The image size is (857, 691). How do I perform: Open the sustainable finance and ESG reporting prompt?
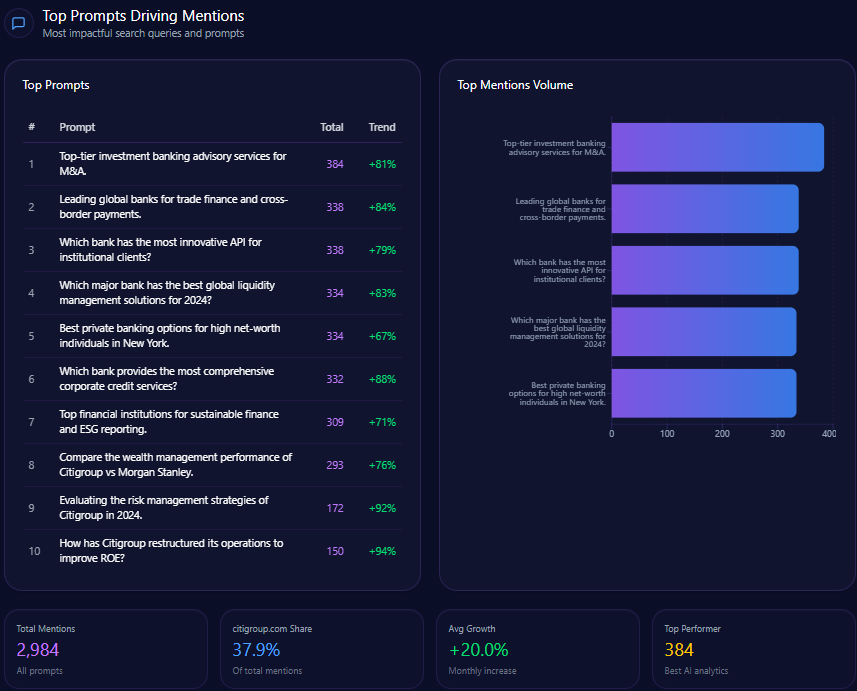point(168,422)
